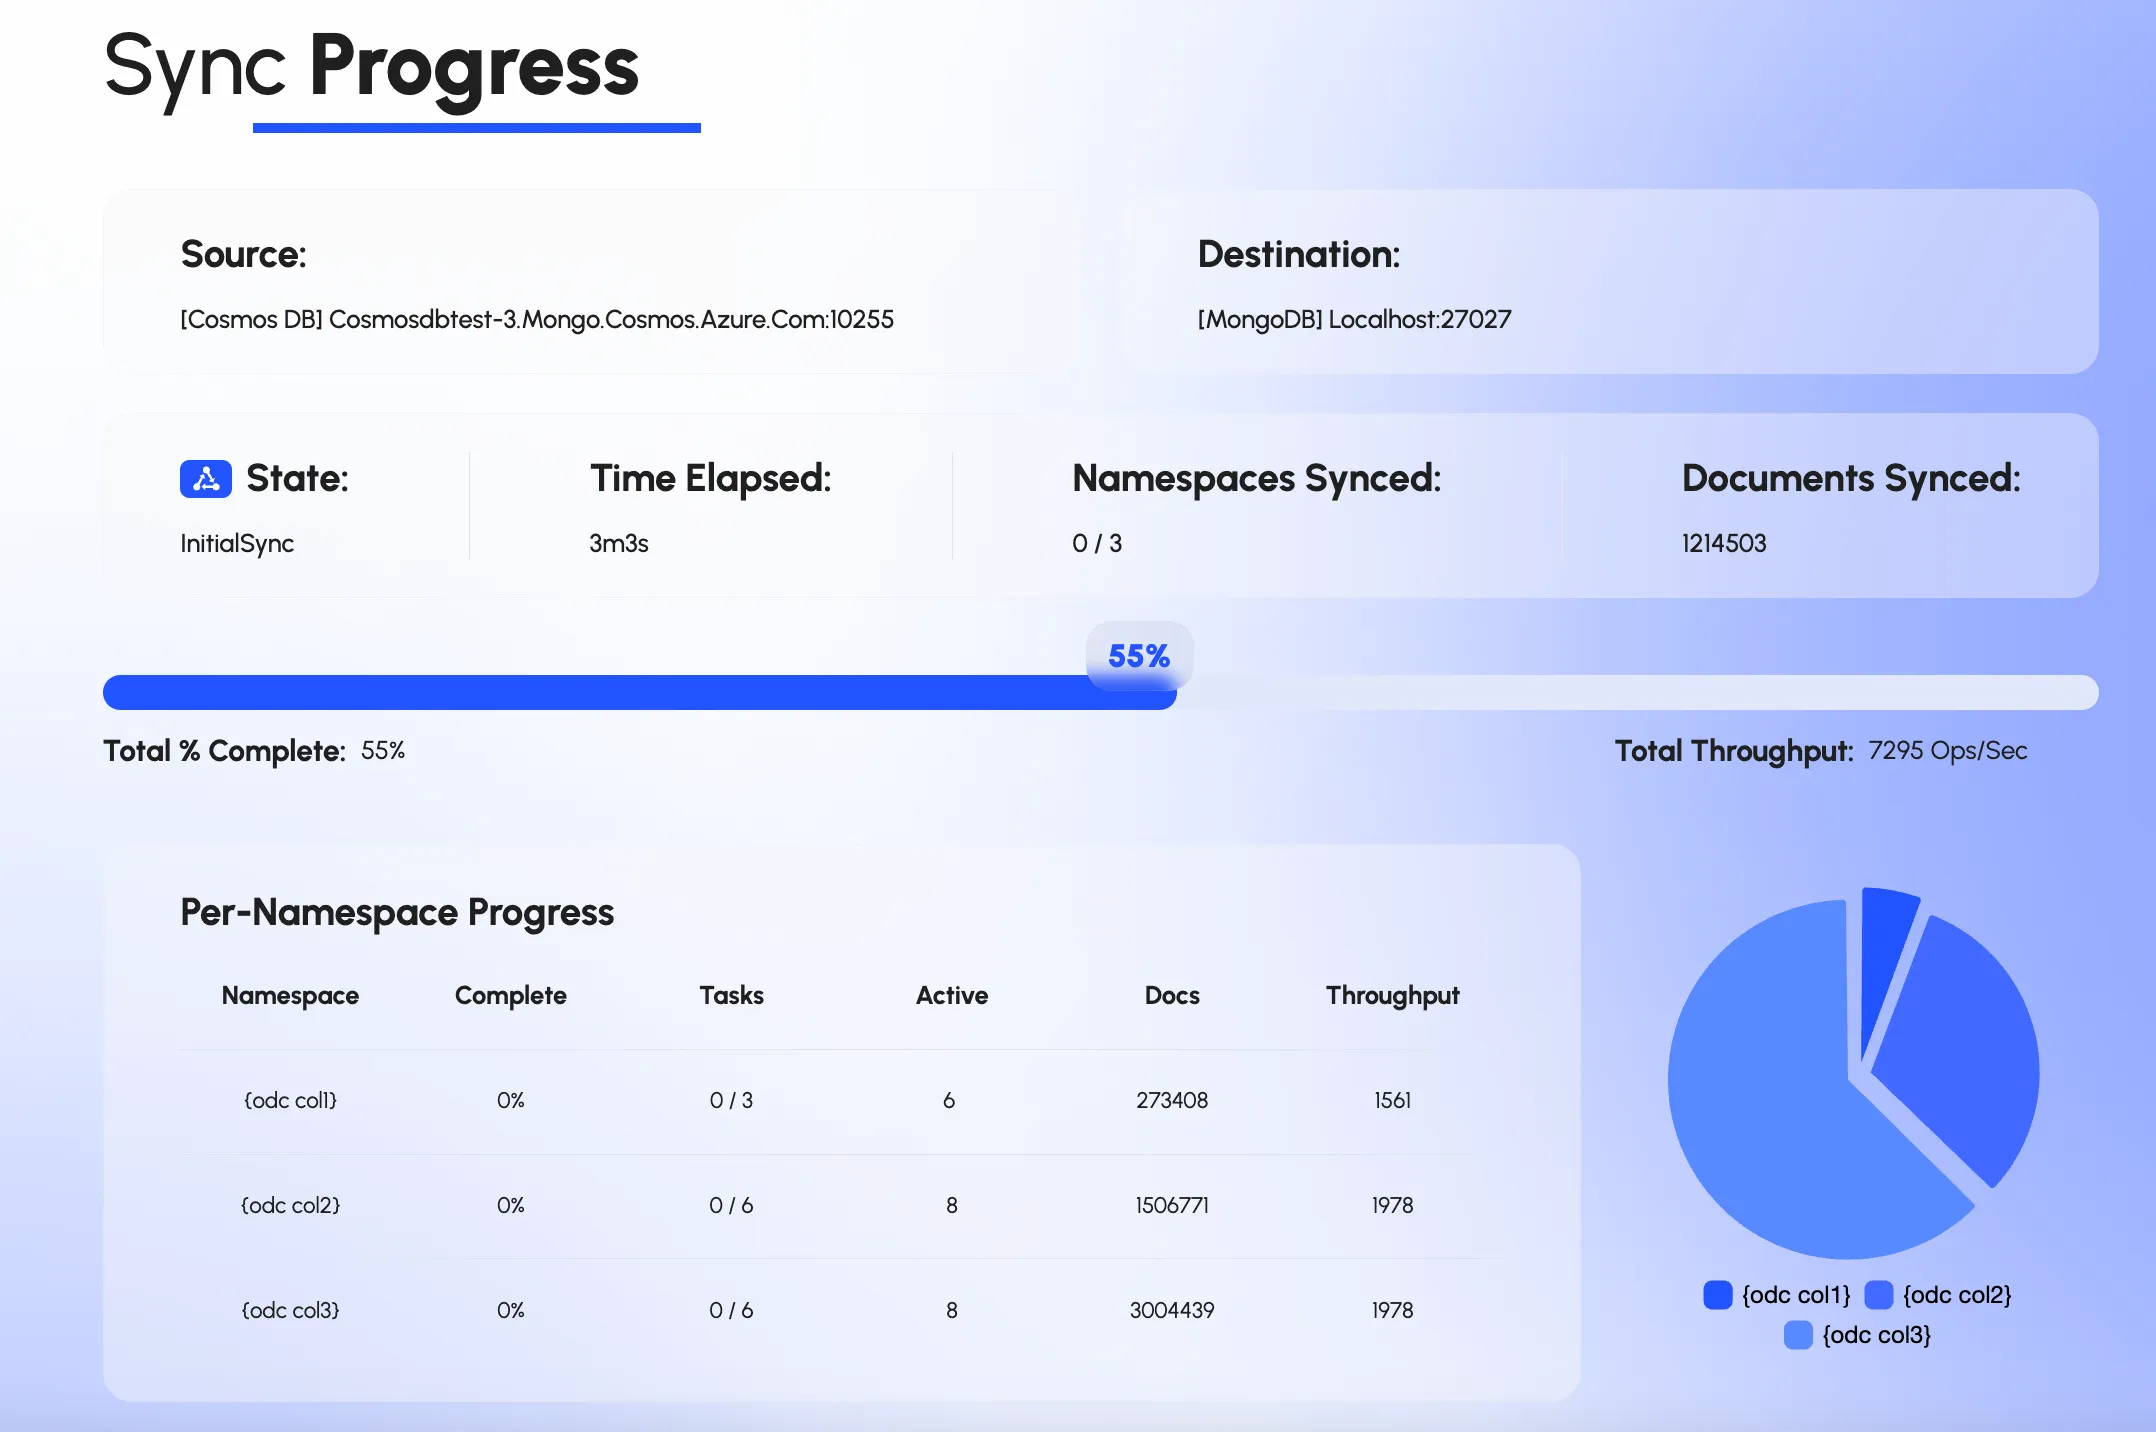
Task: Click the MongoDB Localhost:27027 address
Action: (1355, 319)
